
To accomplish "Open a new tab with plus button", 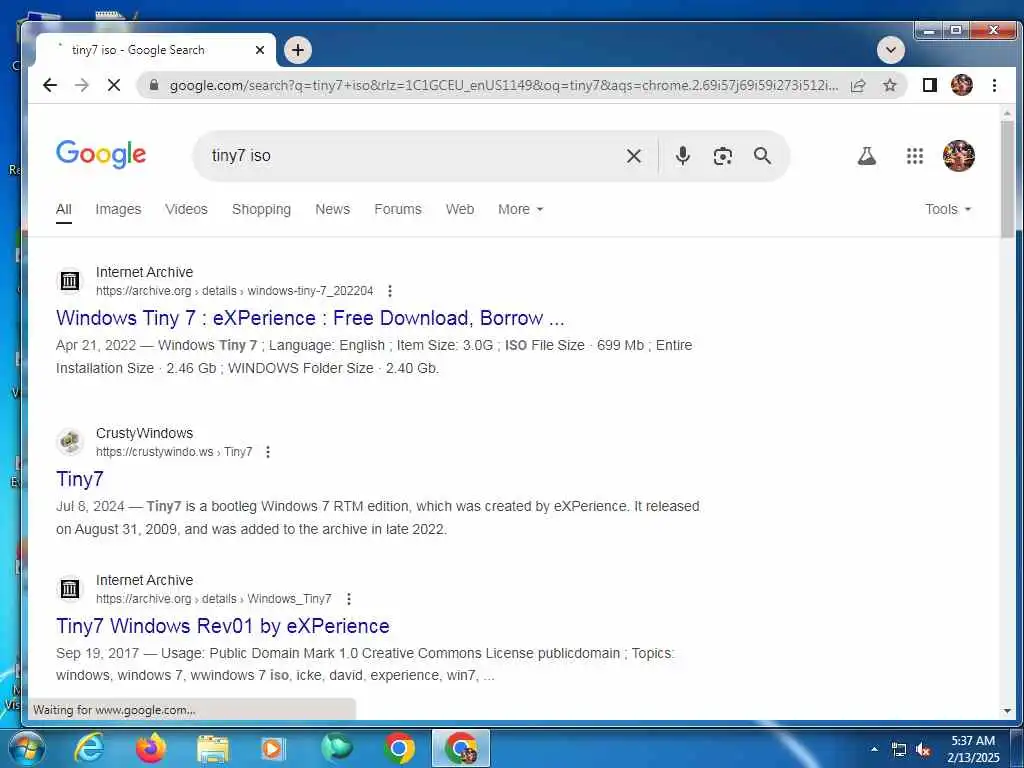I will pos(298,50).
